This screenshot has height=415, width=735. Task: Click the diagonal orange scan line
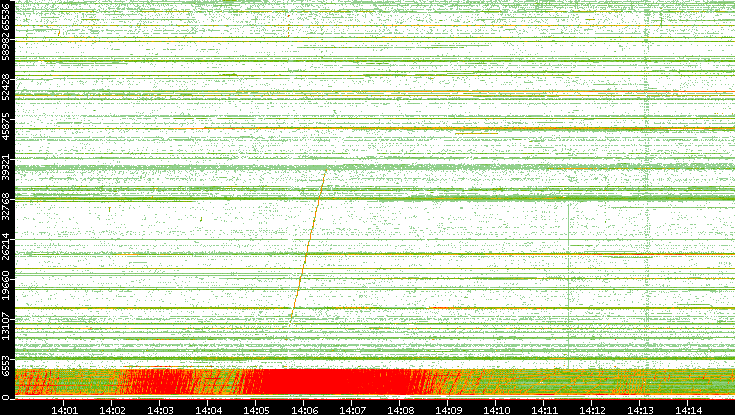pos(308,243)
